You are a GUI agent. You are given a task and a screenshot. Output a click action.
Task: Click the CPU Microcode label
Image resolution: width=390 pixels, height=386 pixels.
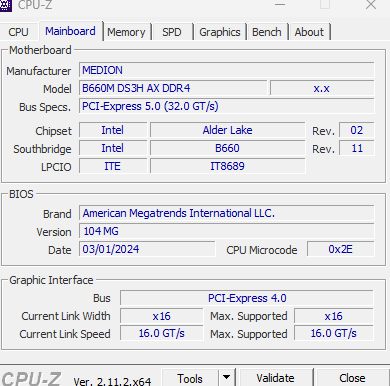pyautogui.click(x=262, y=250)
